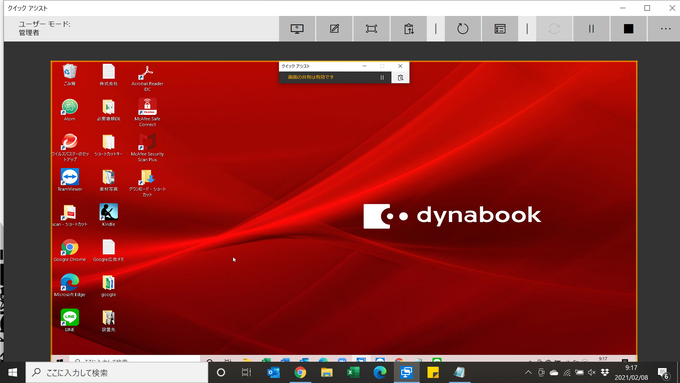Select the ショートカットキー folder icon
The width and height of the screenshot is (680, 383).
tap(108, 145)
